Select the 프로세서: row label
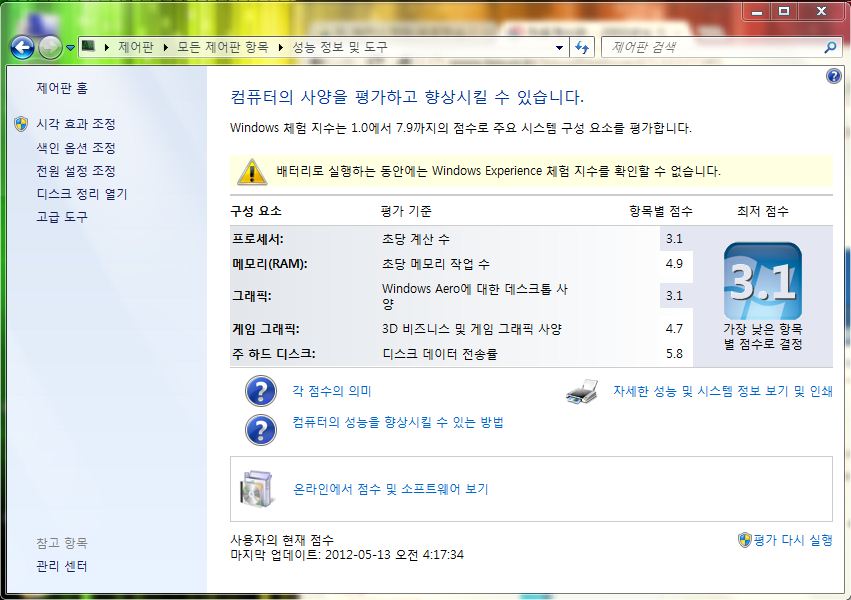 point(258,239)
